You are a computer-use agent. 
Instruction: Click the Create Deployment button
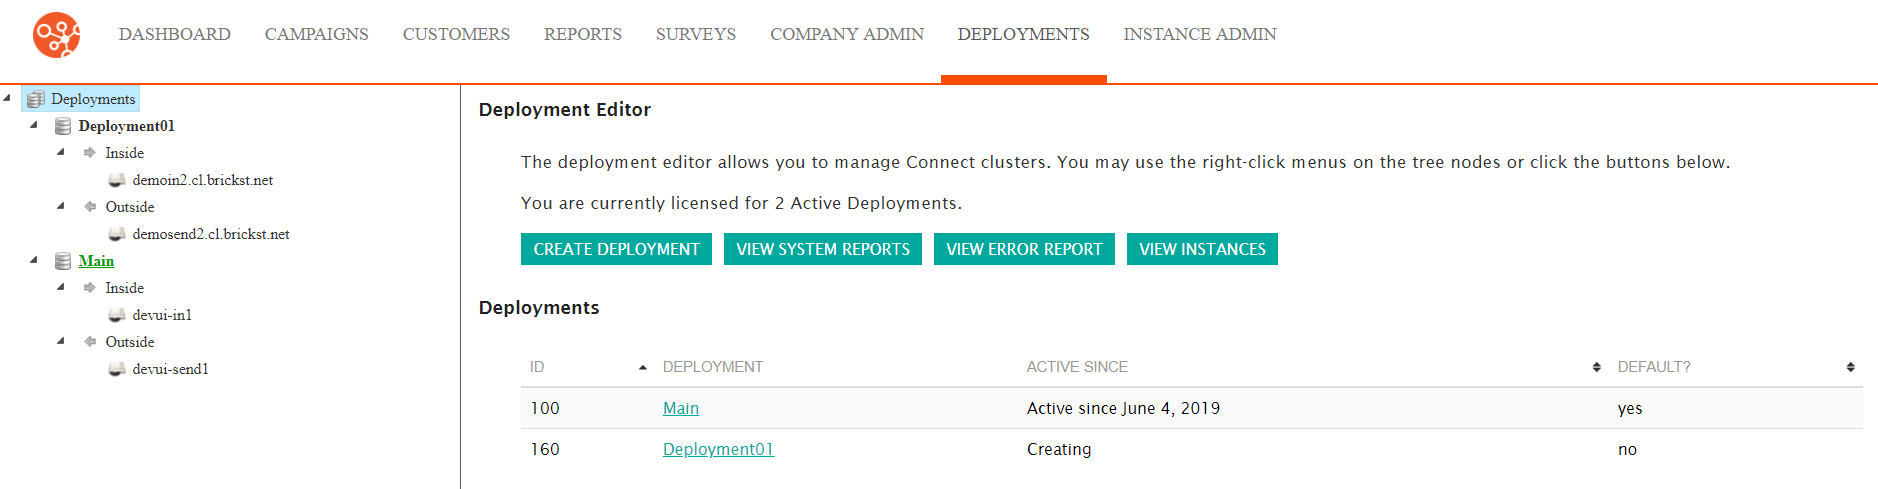tap(616, 249)
